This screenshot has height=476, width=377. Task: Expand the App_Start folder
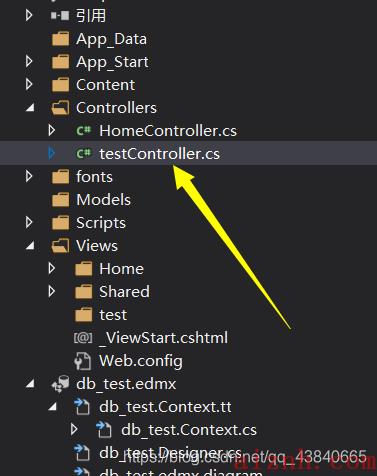(x=29, y=61)
